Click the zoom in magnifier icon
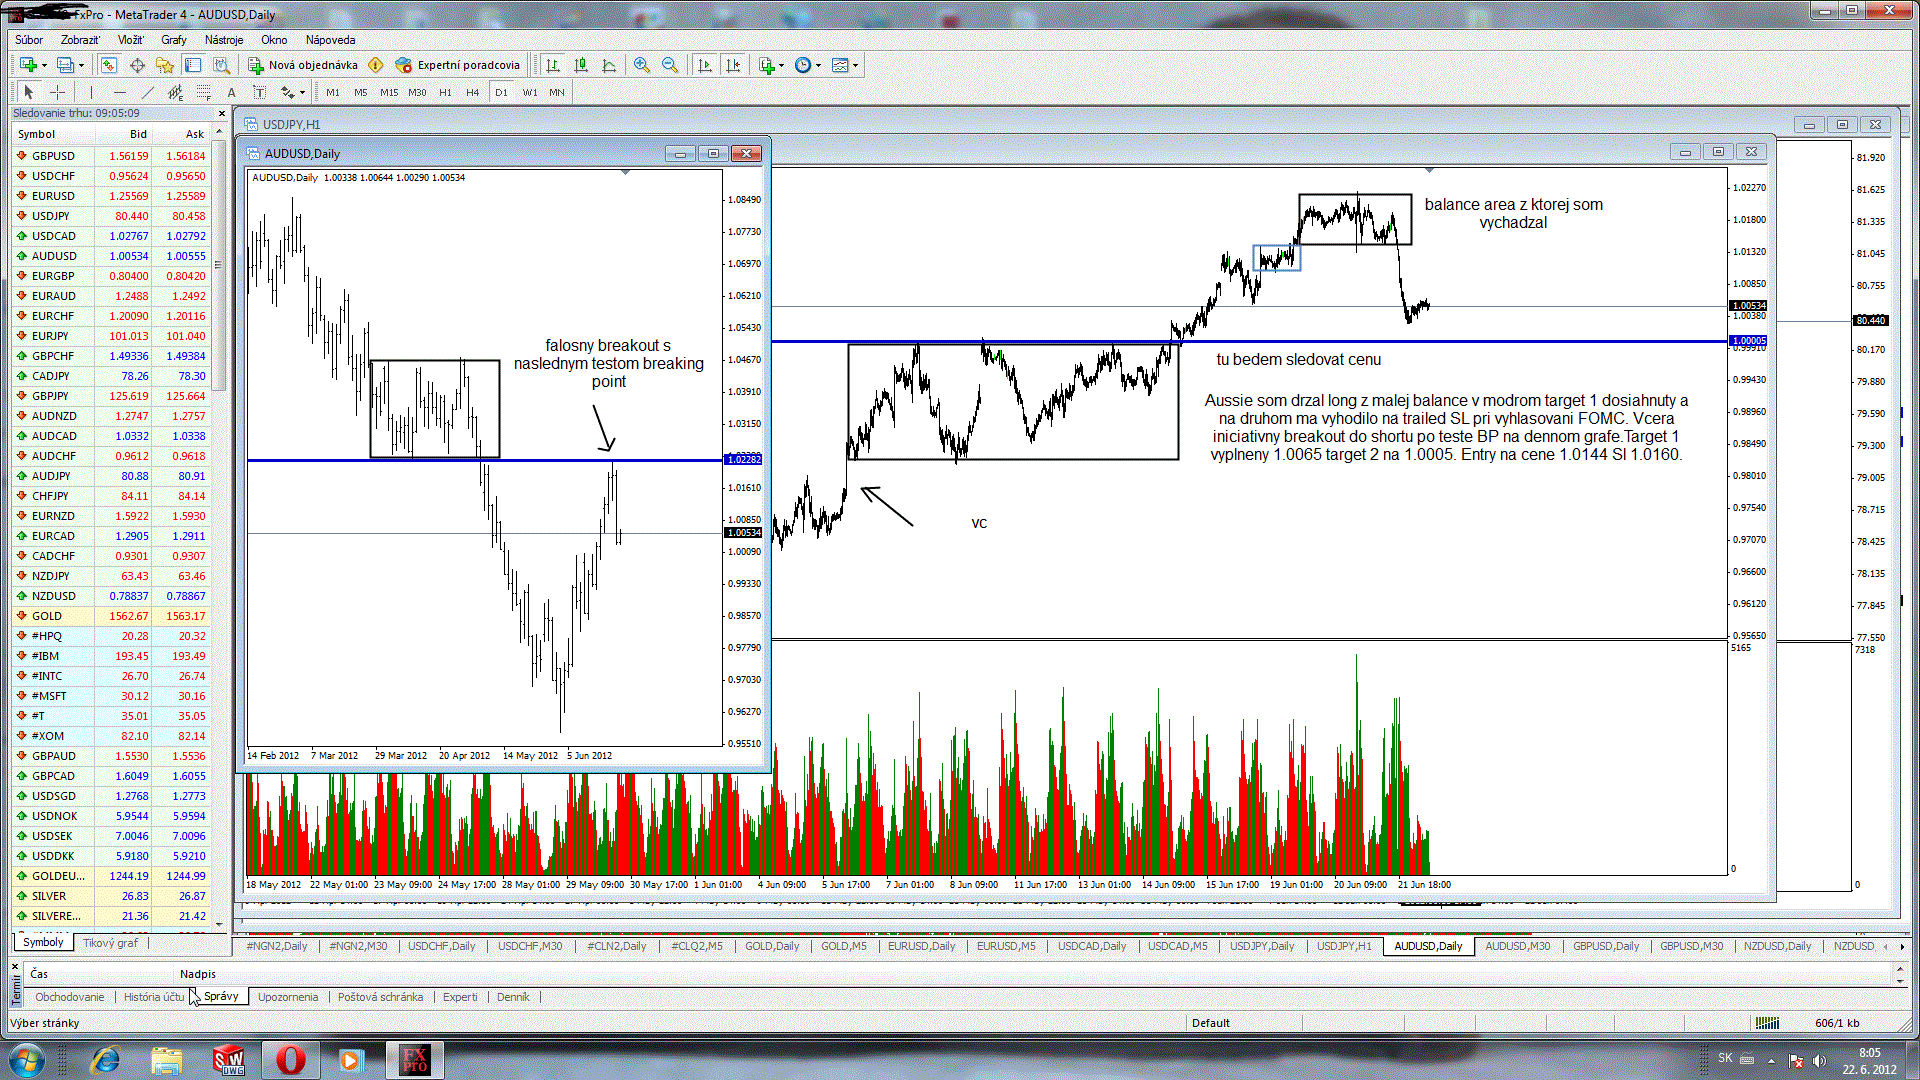The image size is (1920, 1080). (x=642, y=65)
